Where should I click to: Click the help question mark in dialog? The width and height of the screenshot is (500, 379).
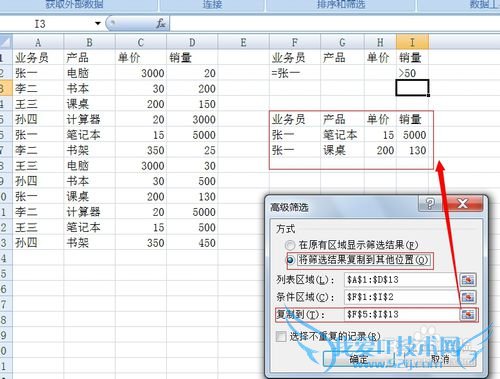pyautogui.click(x=430, y=203)
